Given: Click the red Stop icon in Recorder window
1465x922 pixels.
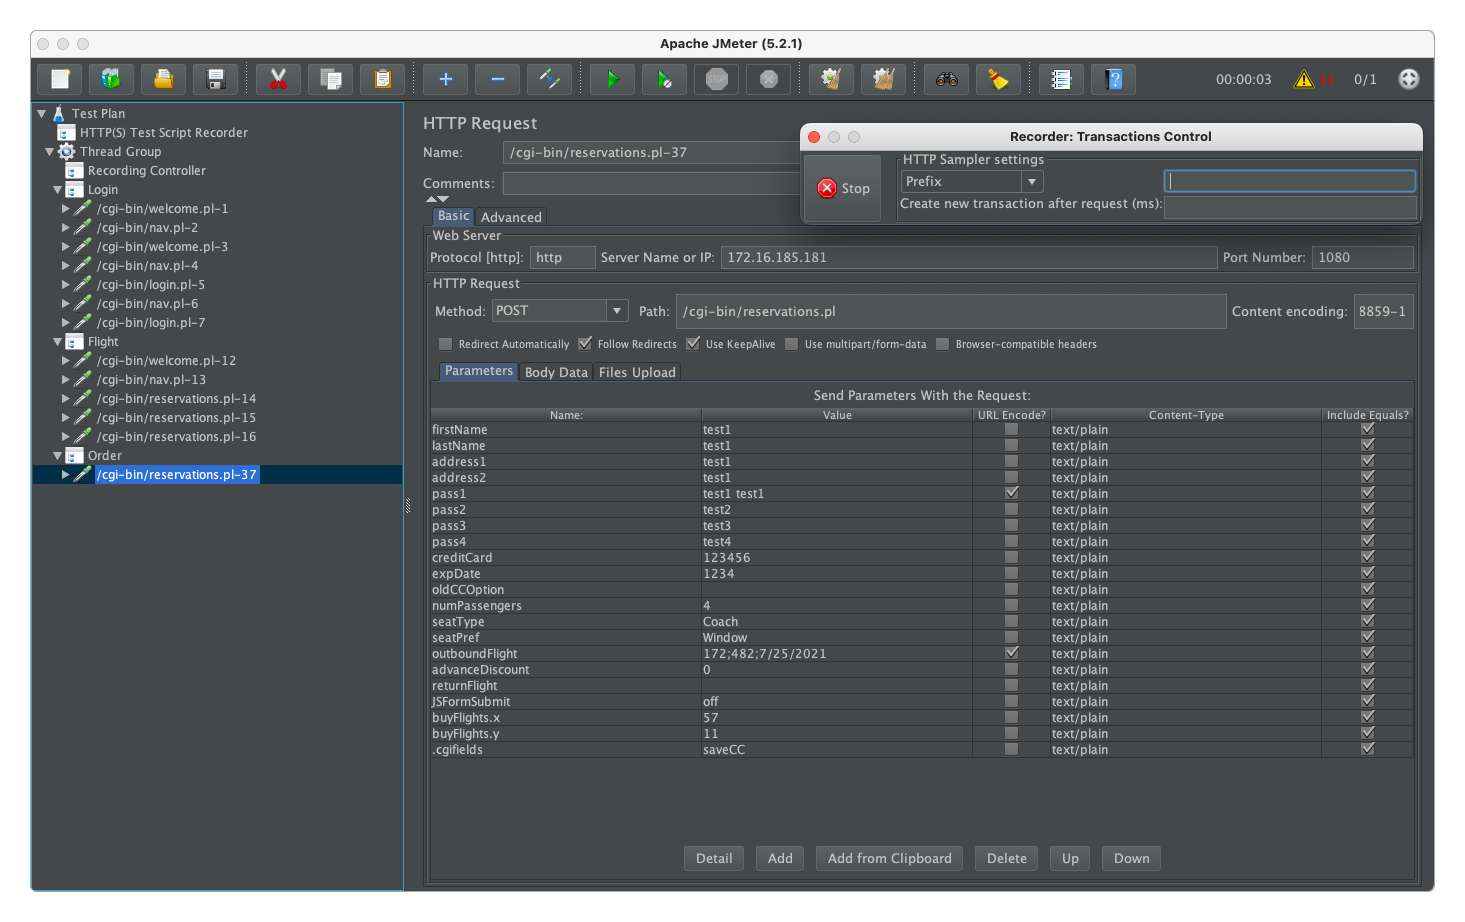Looking at the screenshot, I should [827, 188].
